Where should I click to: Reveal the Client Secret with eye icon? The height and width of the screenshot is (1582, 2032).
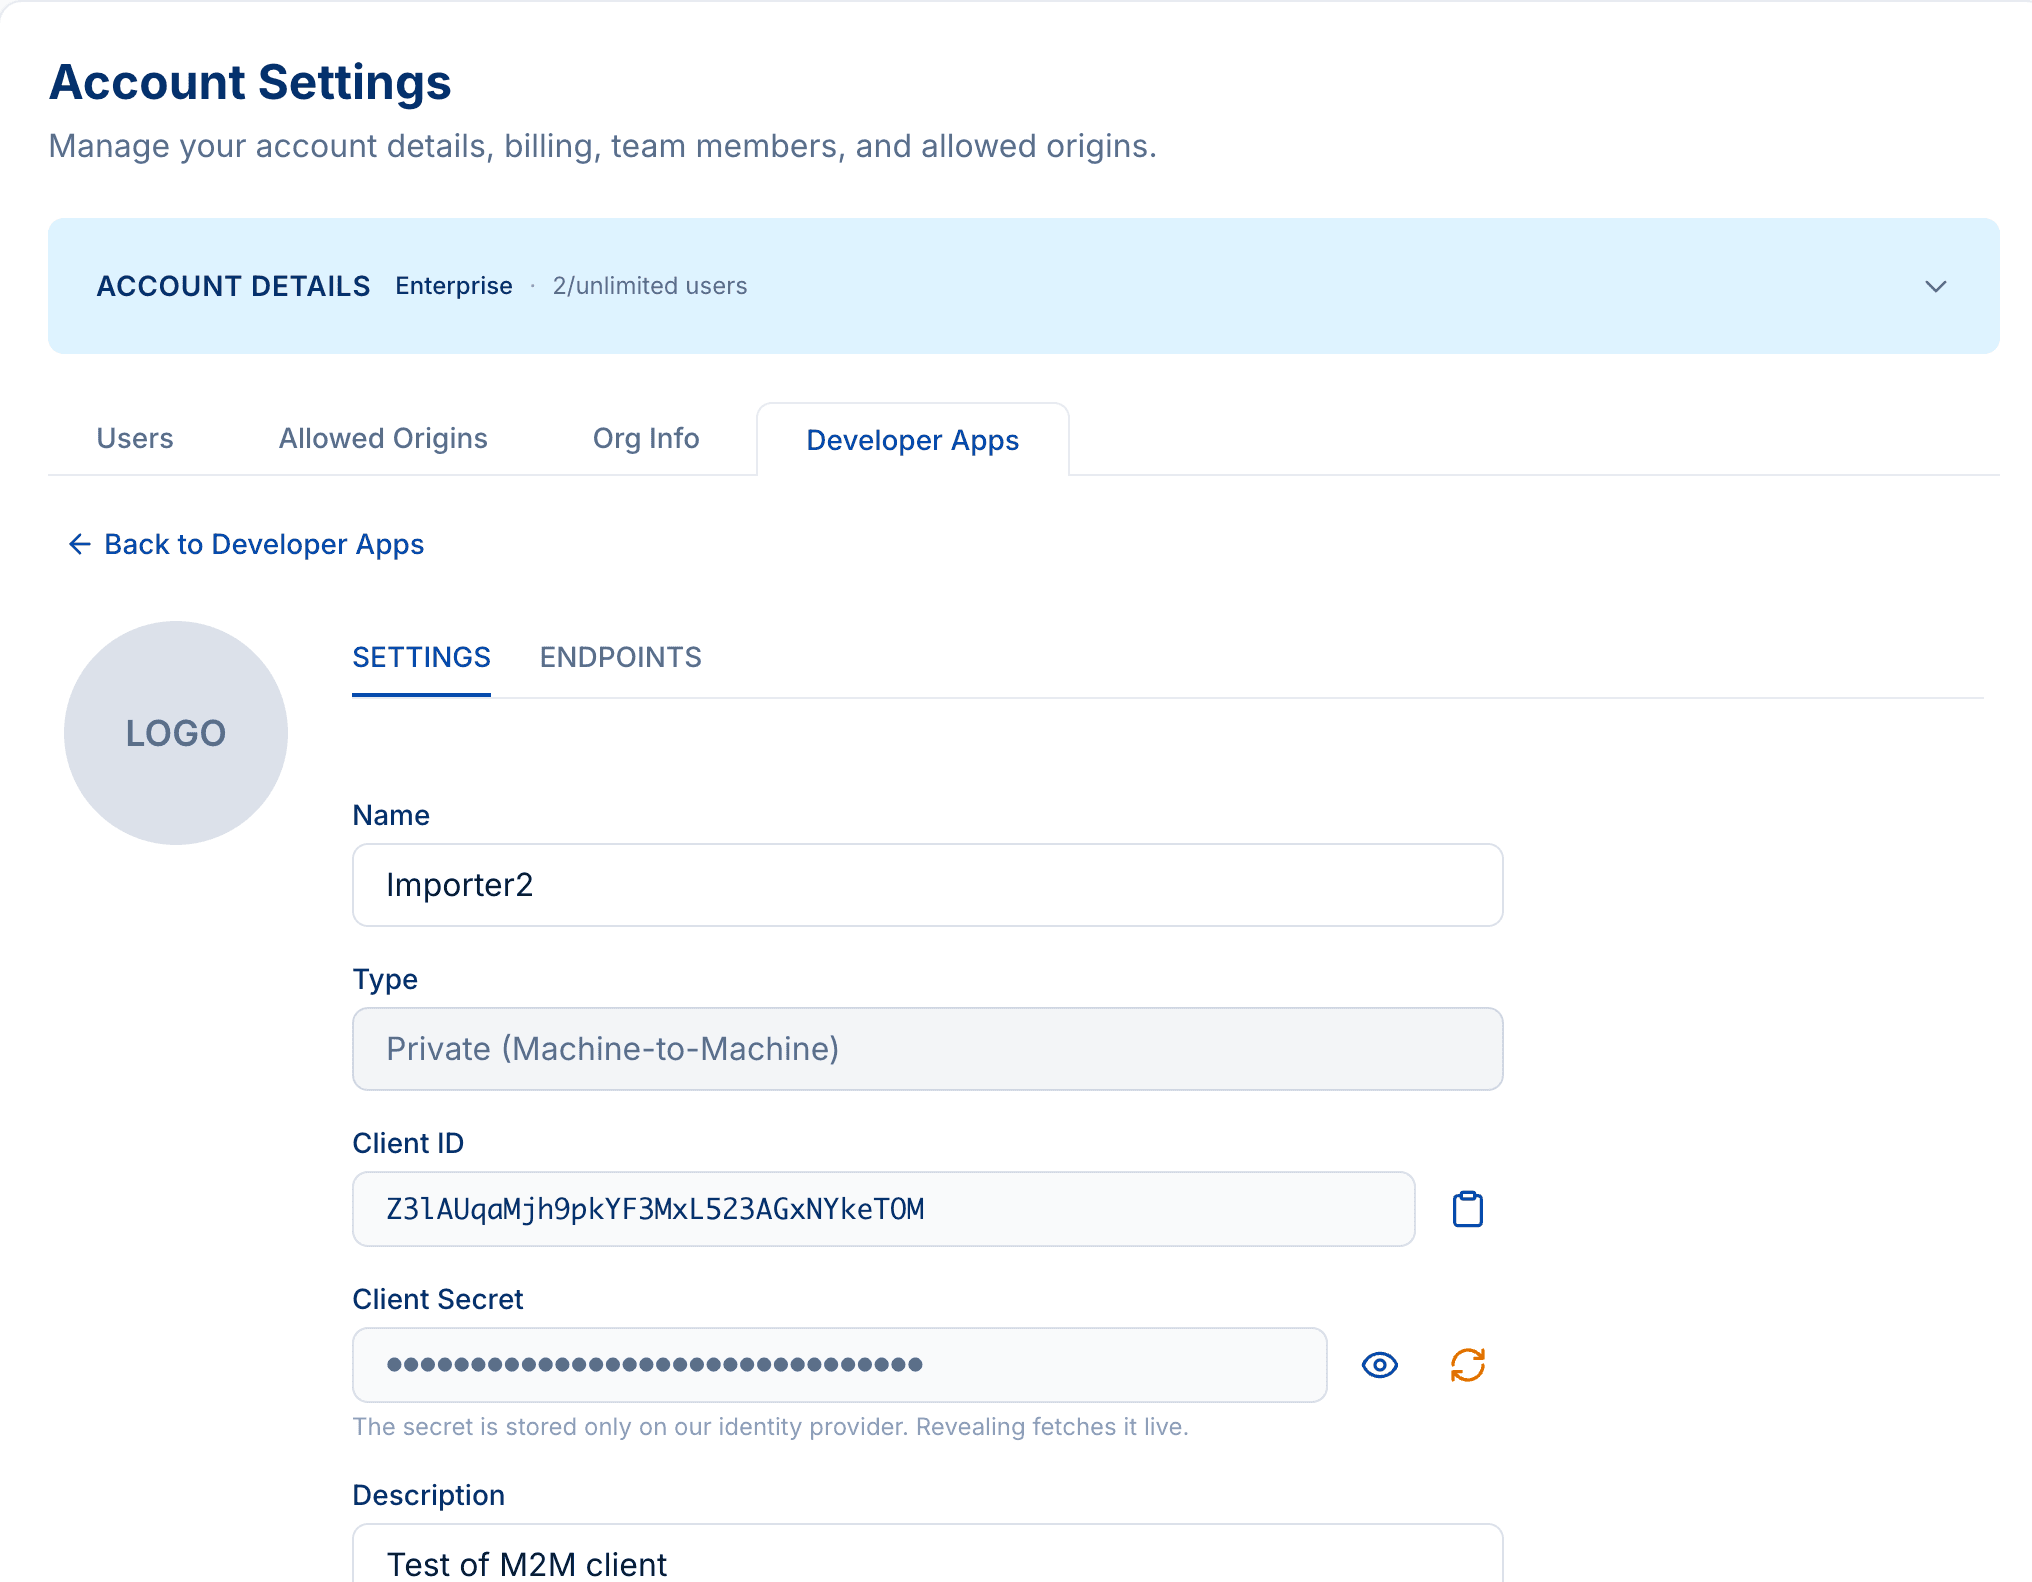[x=1379, y=1365]
